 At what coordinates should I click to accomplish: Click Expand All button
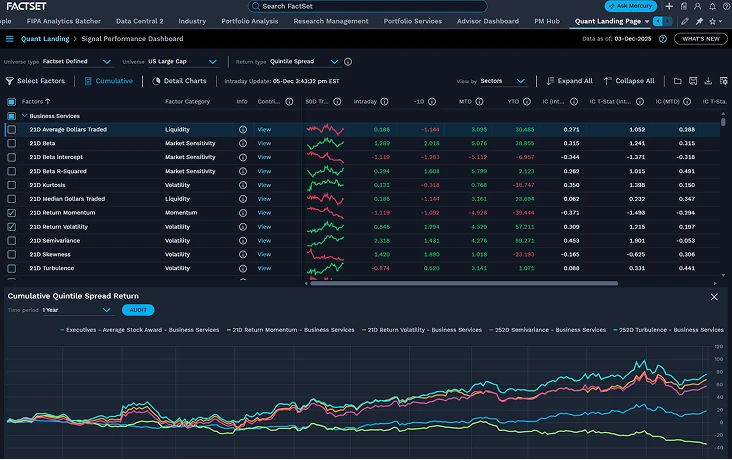tap(570, 81)
